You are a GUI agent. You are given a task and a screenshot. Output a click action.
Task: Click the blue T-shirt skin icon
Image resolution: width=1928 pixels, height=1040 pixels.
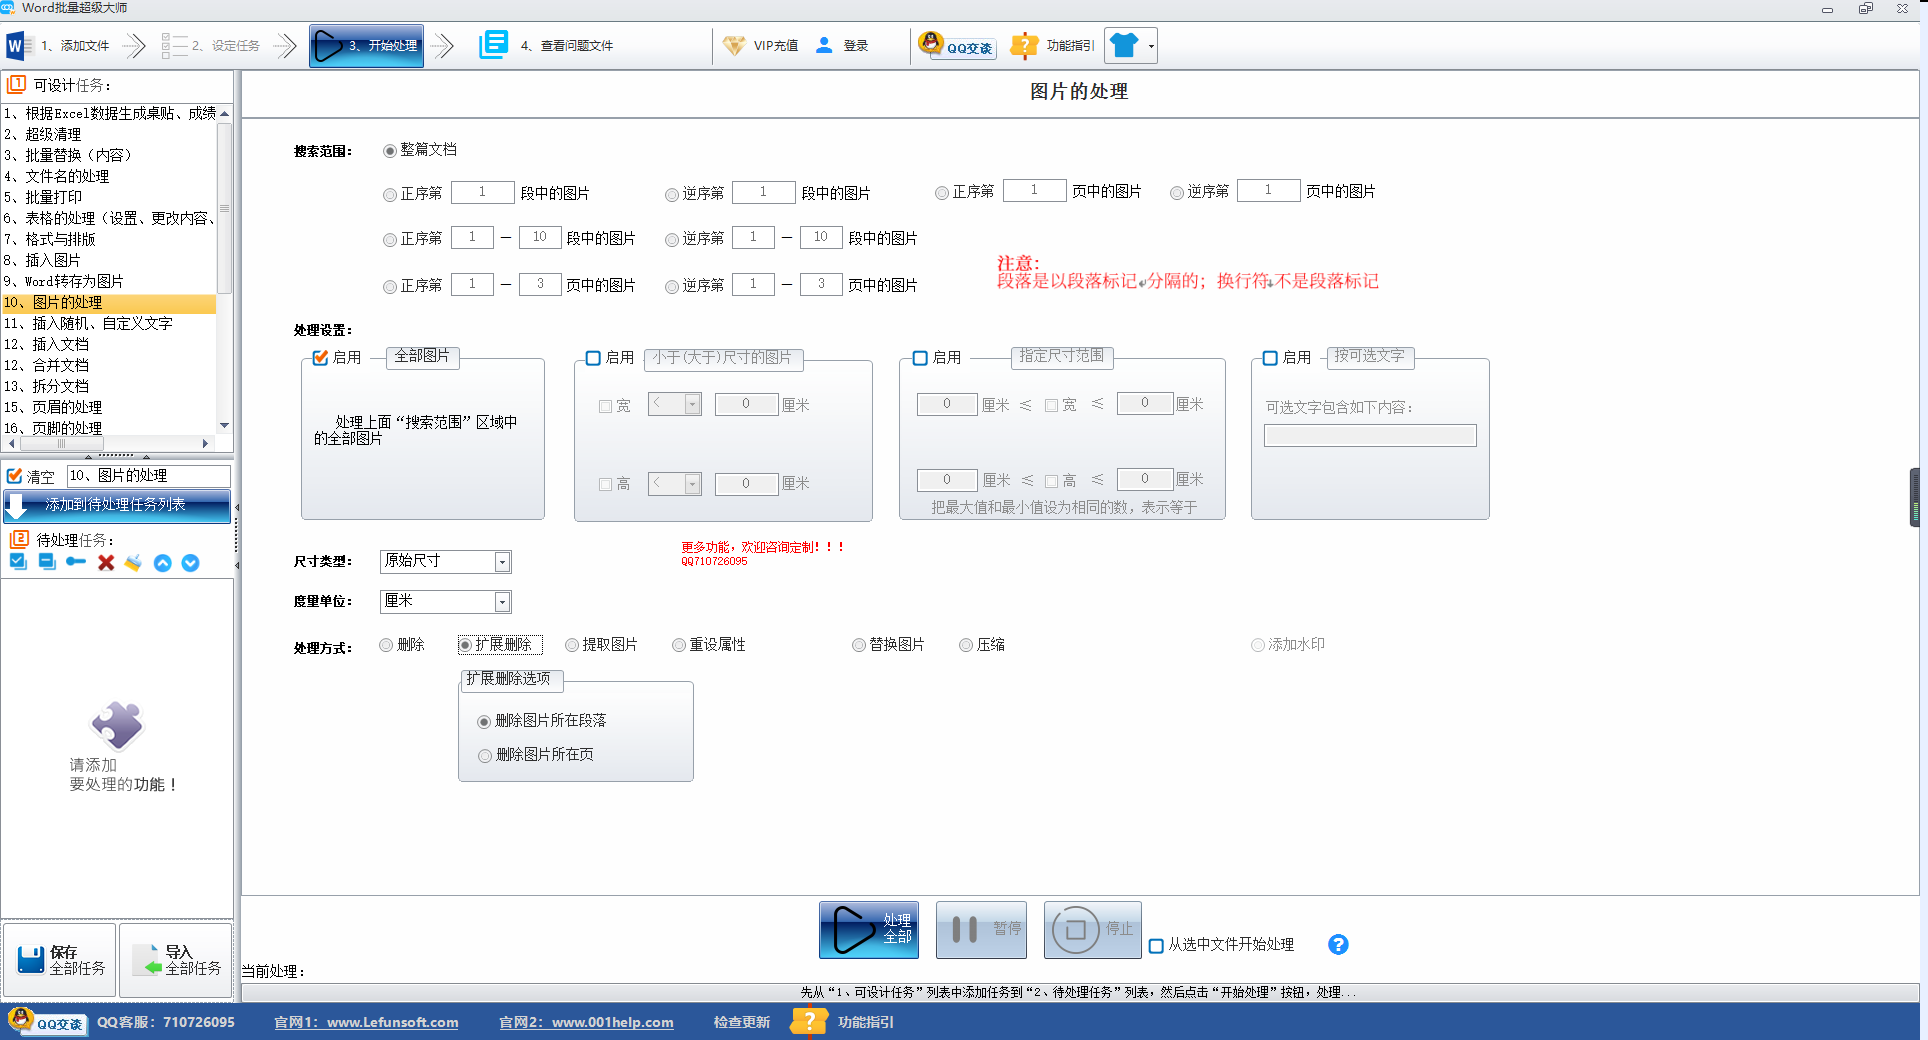click(1124, 46)
